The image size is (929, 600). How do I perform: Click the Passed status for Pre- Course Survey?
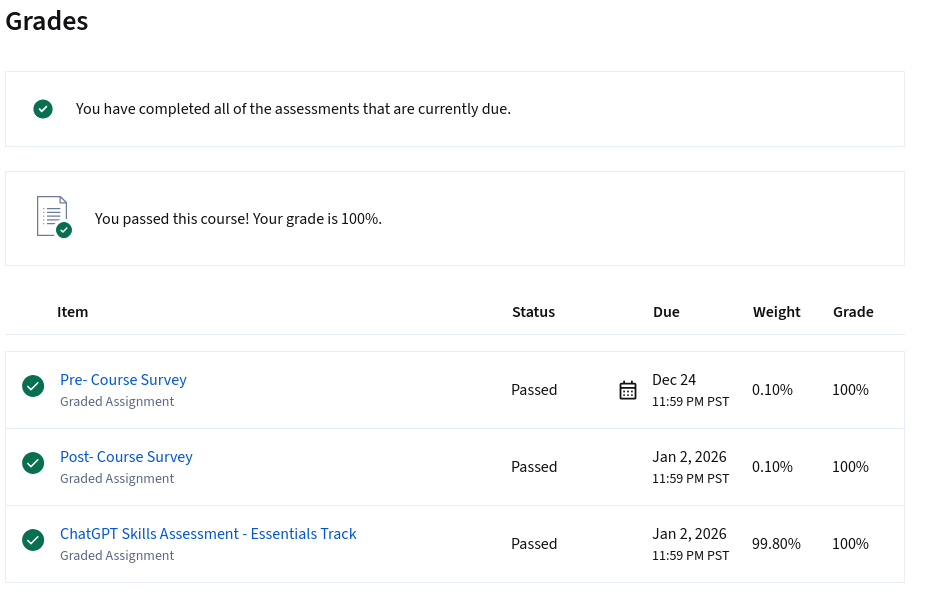tap(534, 390)
